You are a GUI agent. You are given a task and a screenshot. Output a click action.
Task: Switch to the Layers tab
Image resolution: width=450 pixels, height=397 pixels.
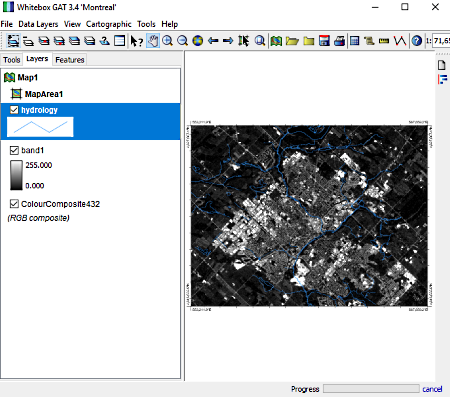coord(37,59)
